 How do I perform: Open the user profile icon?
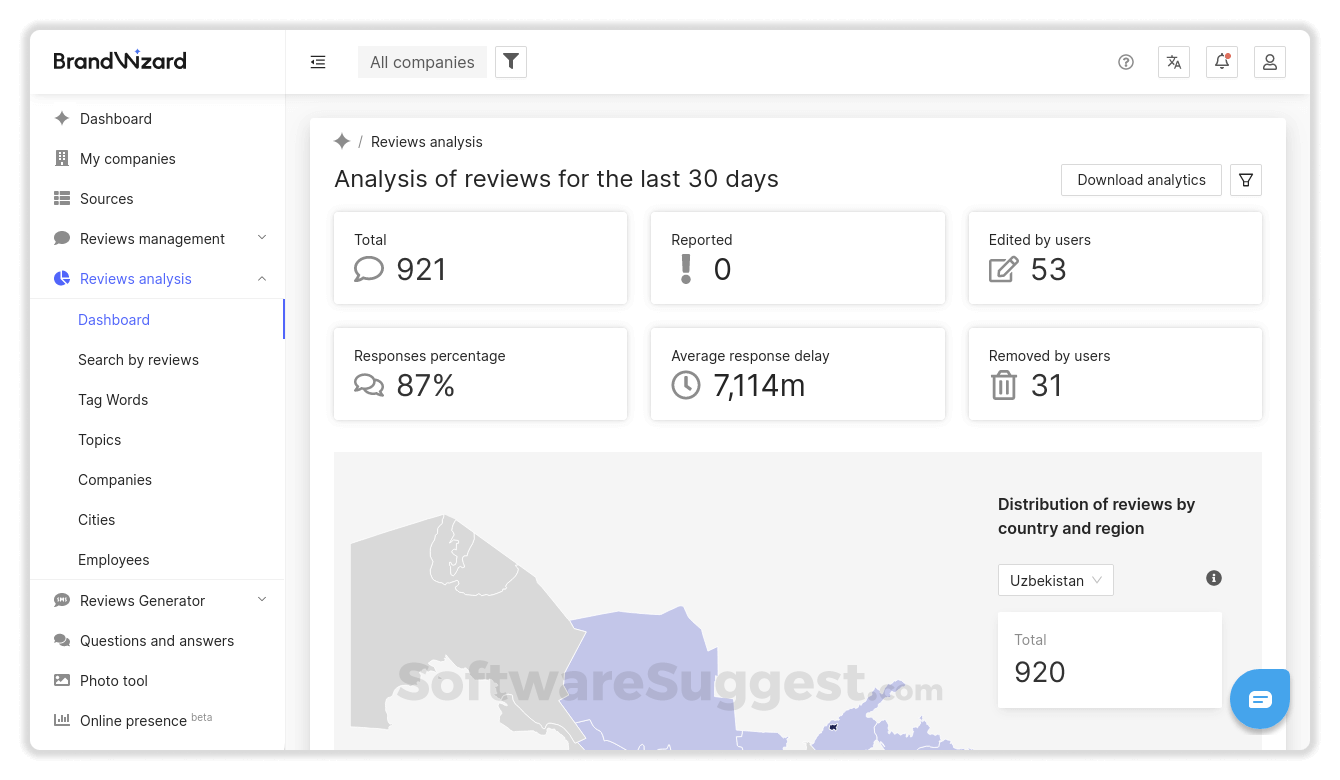click(x=1269, y=62)
